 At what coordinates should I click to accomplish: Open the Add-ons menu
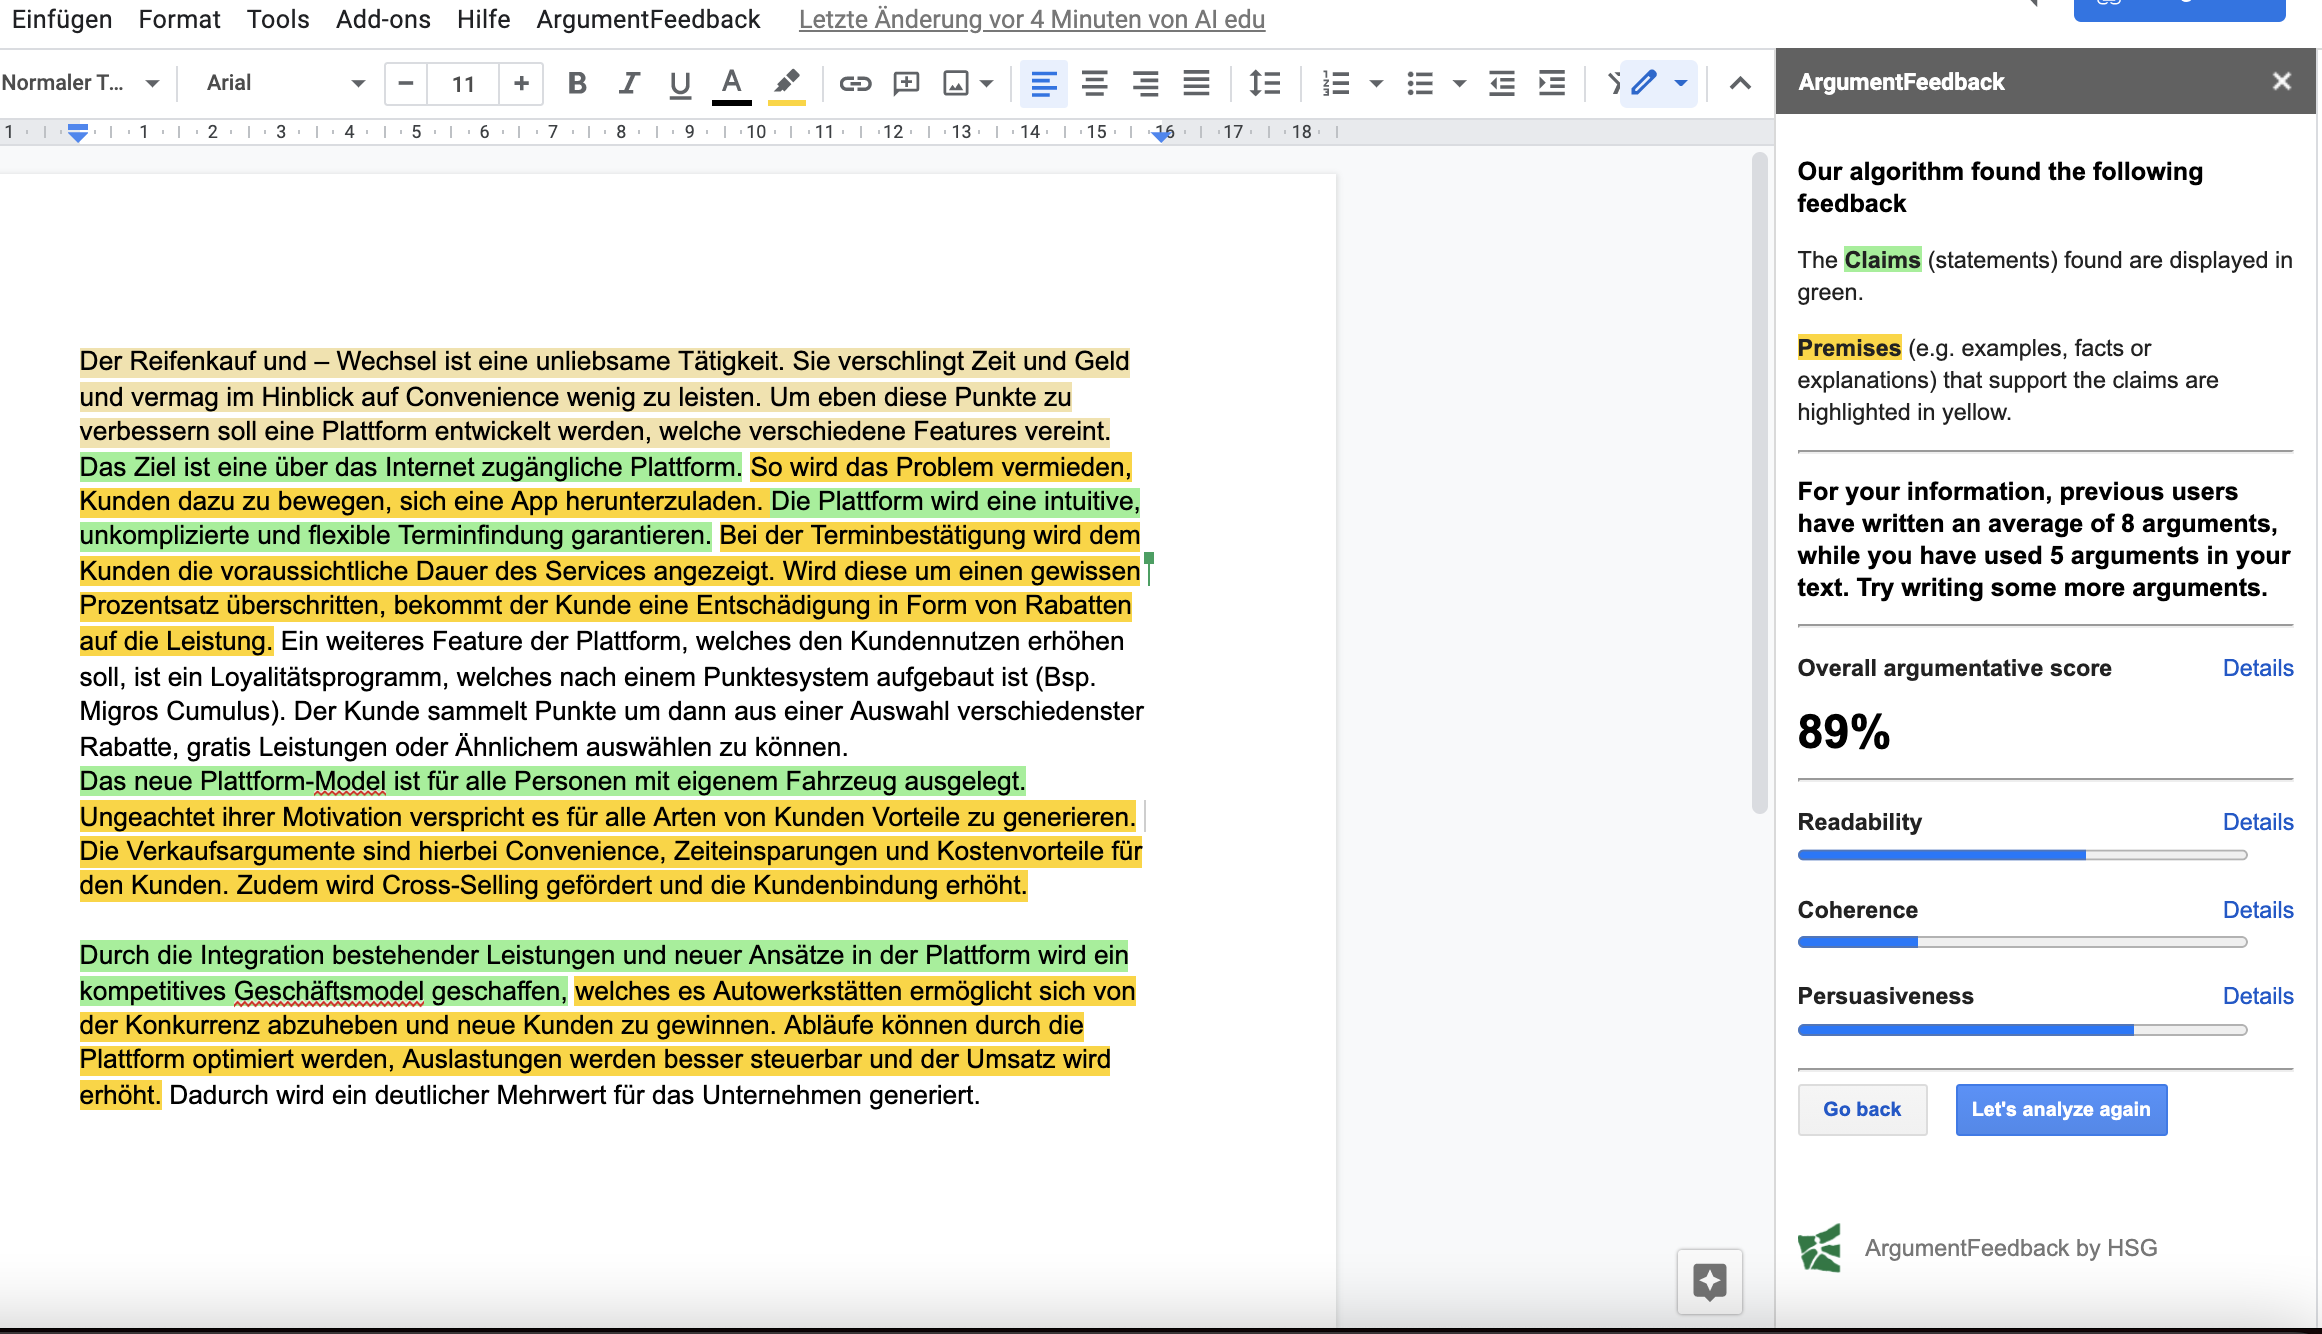[383, 19]
